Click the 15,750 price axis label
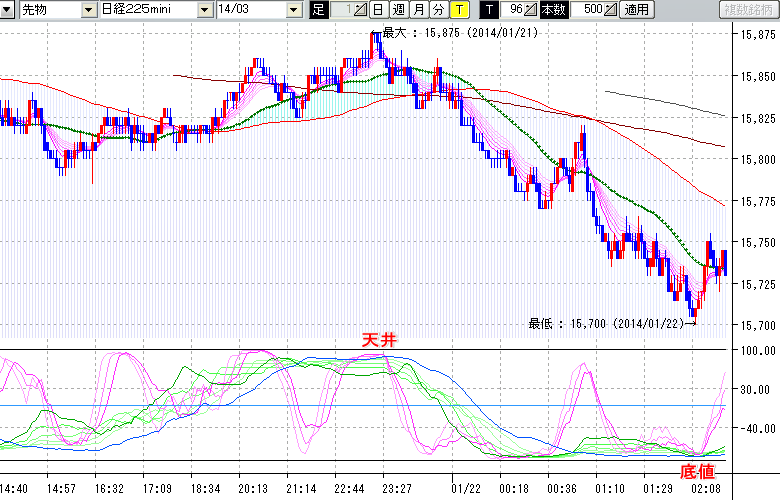 tap(758, 243)
